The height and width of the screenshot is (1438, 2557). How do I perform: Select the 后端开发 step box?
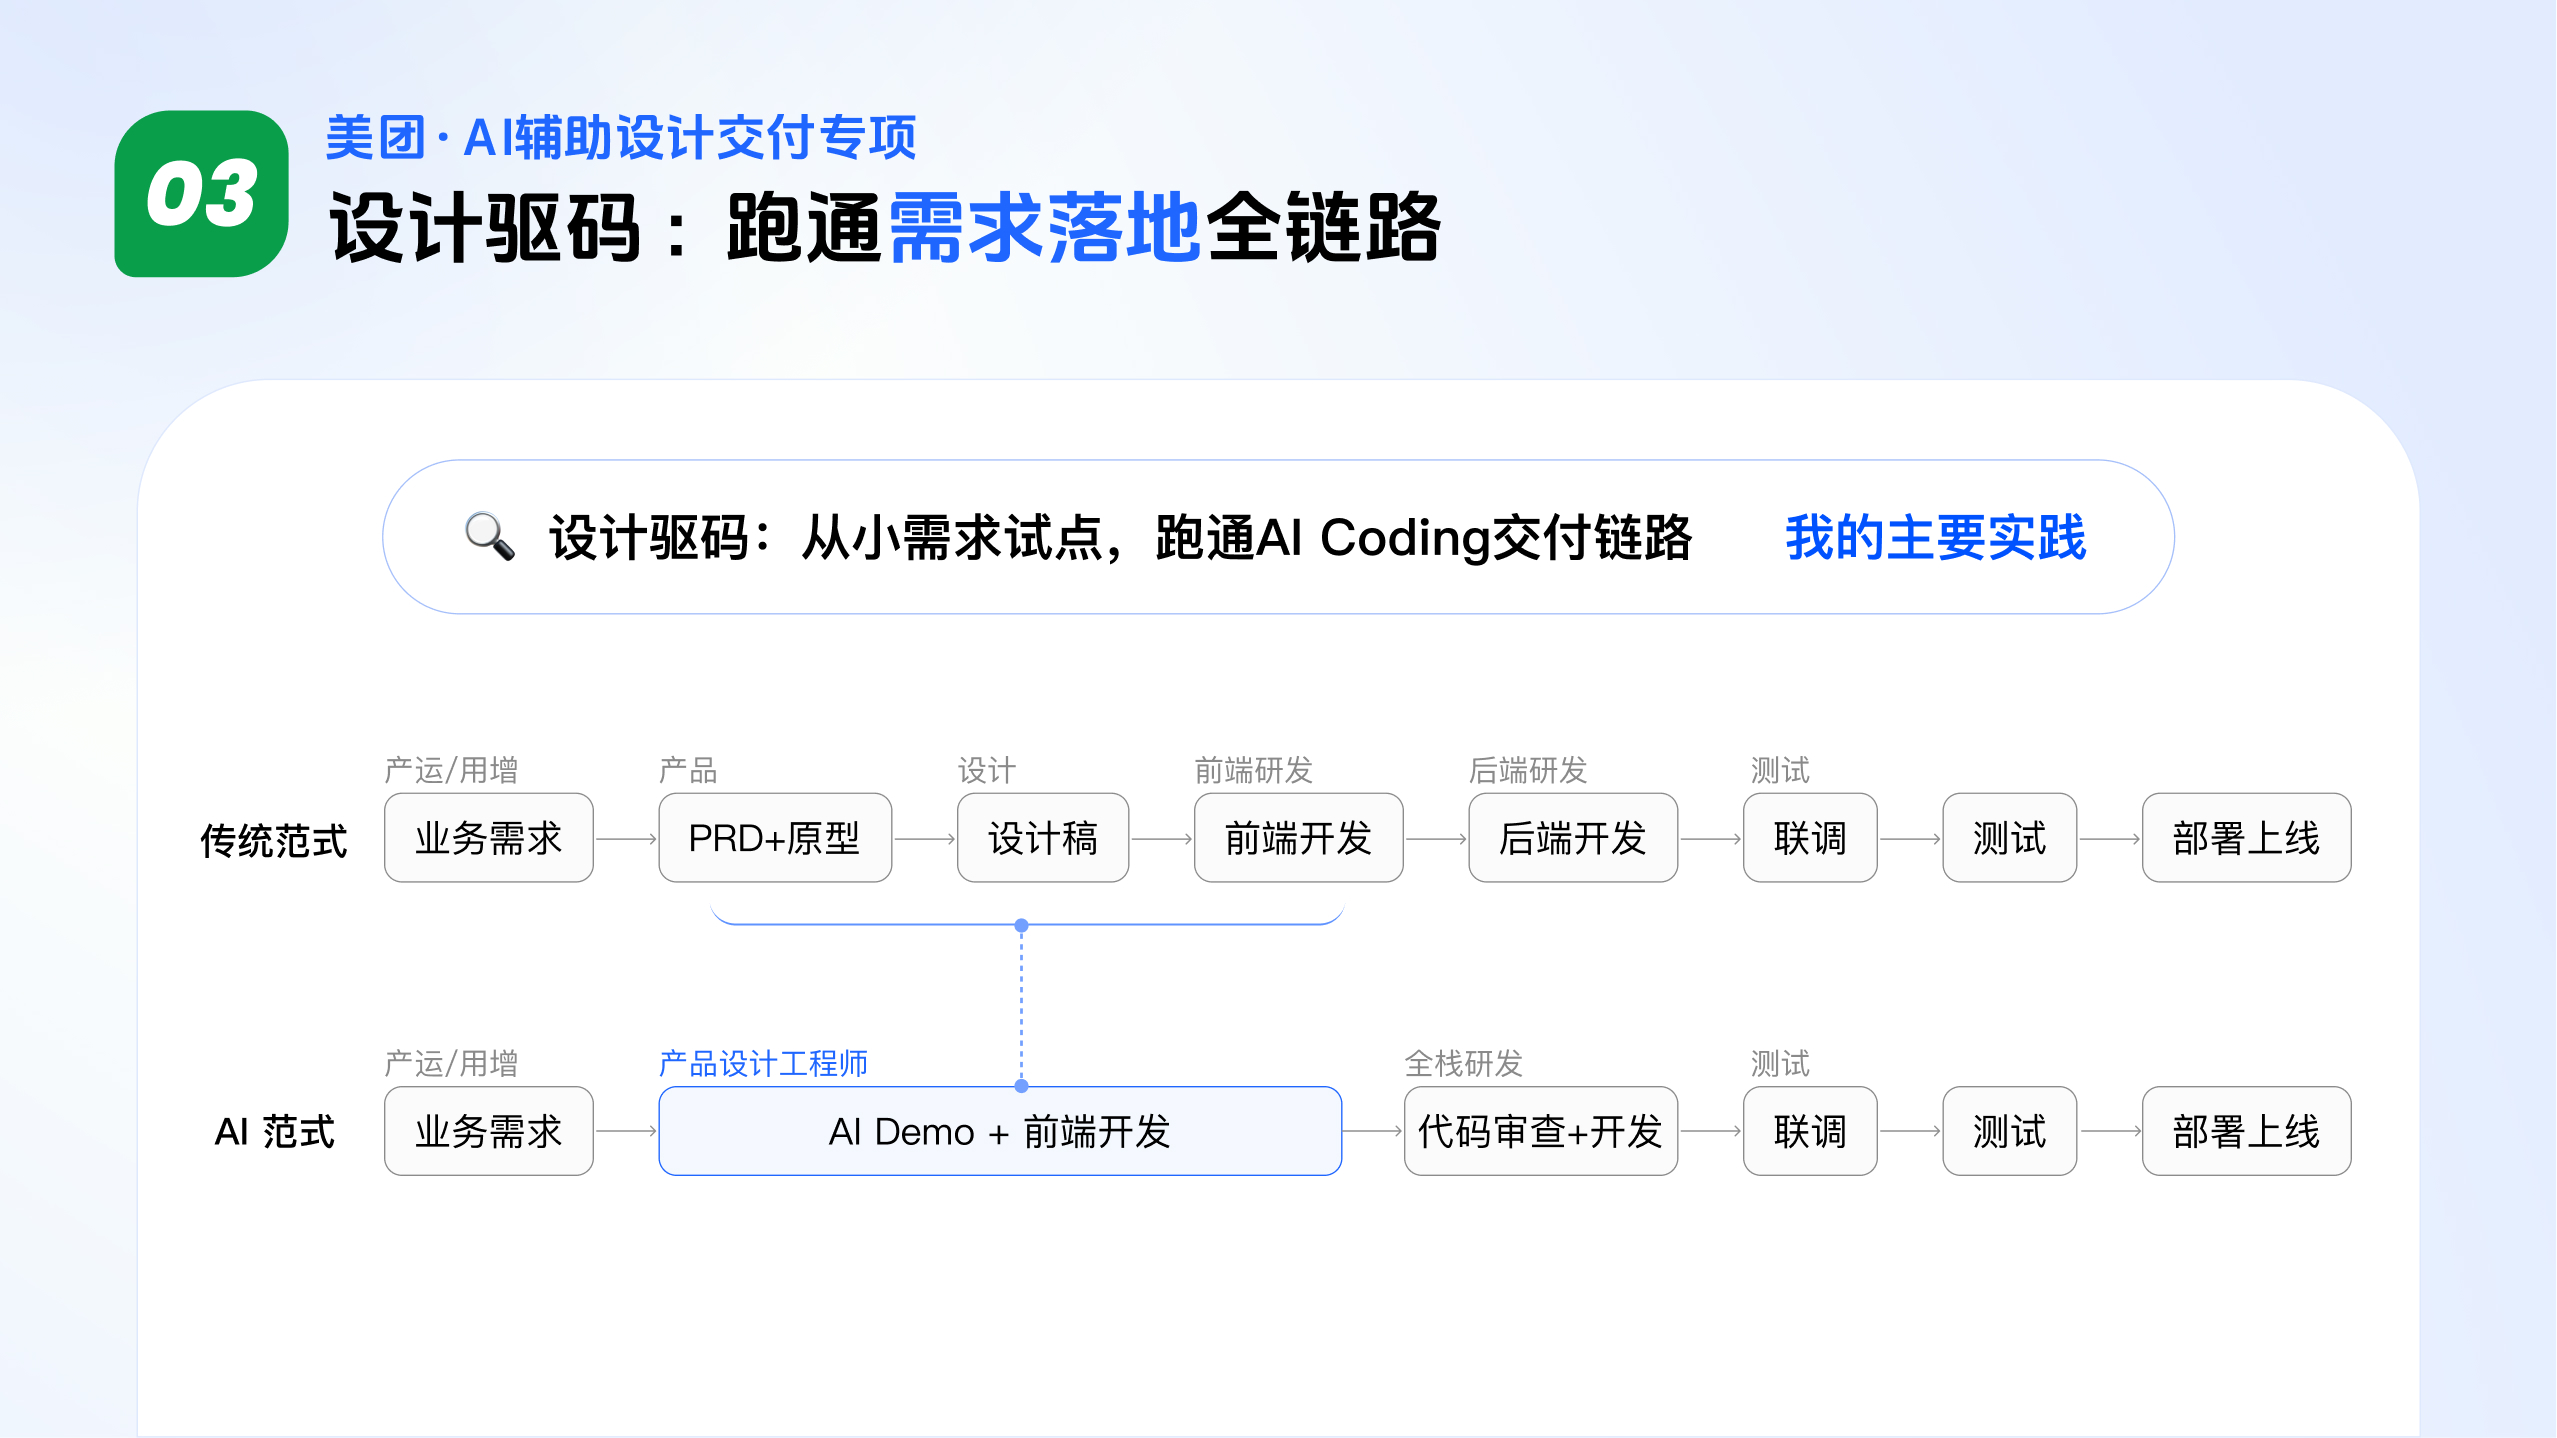[x=1573, y=838]
